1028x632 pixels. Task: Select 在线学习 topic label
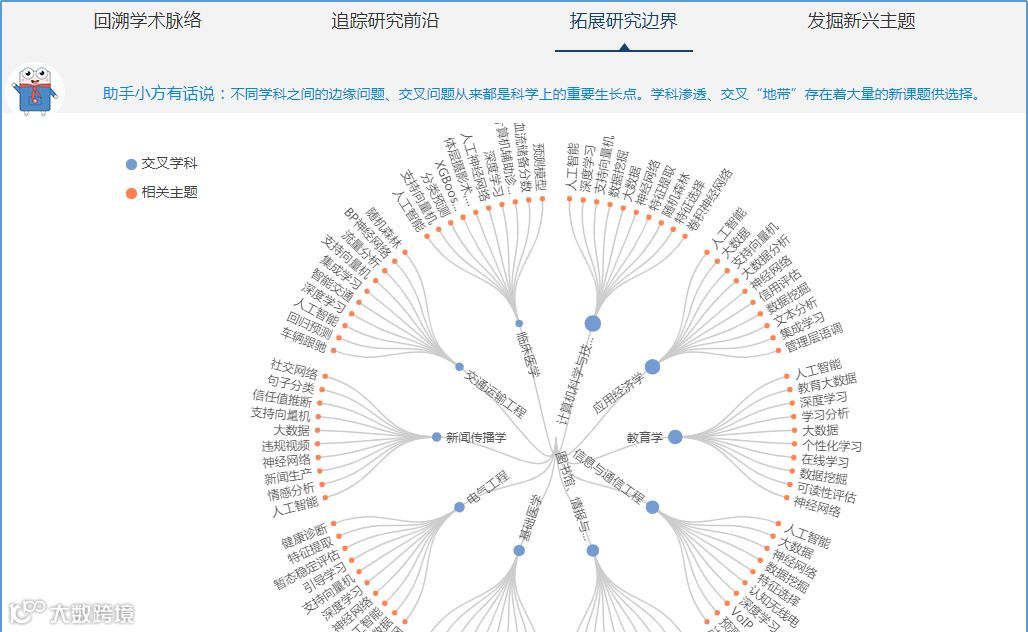coord(825,461)
